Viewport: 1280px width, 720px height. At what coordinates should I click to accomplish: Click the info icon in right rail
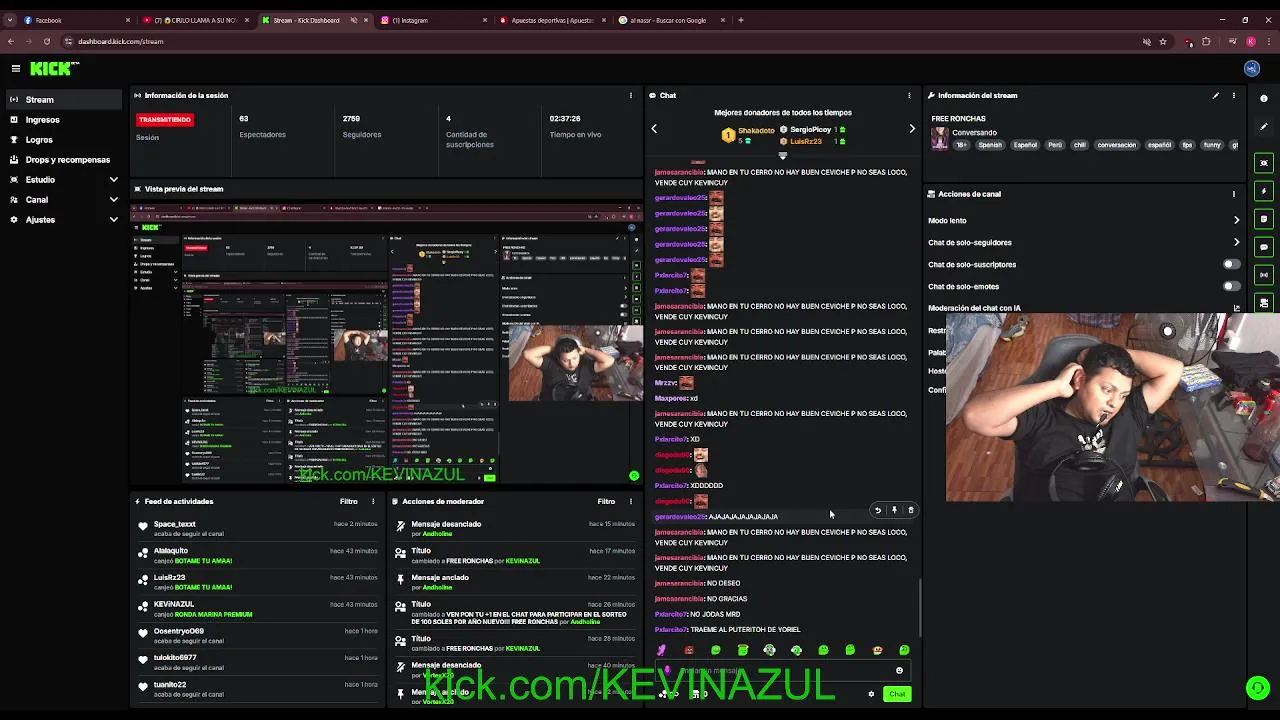[x=1264, y=98]
